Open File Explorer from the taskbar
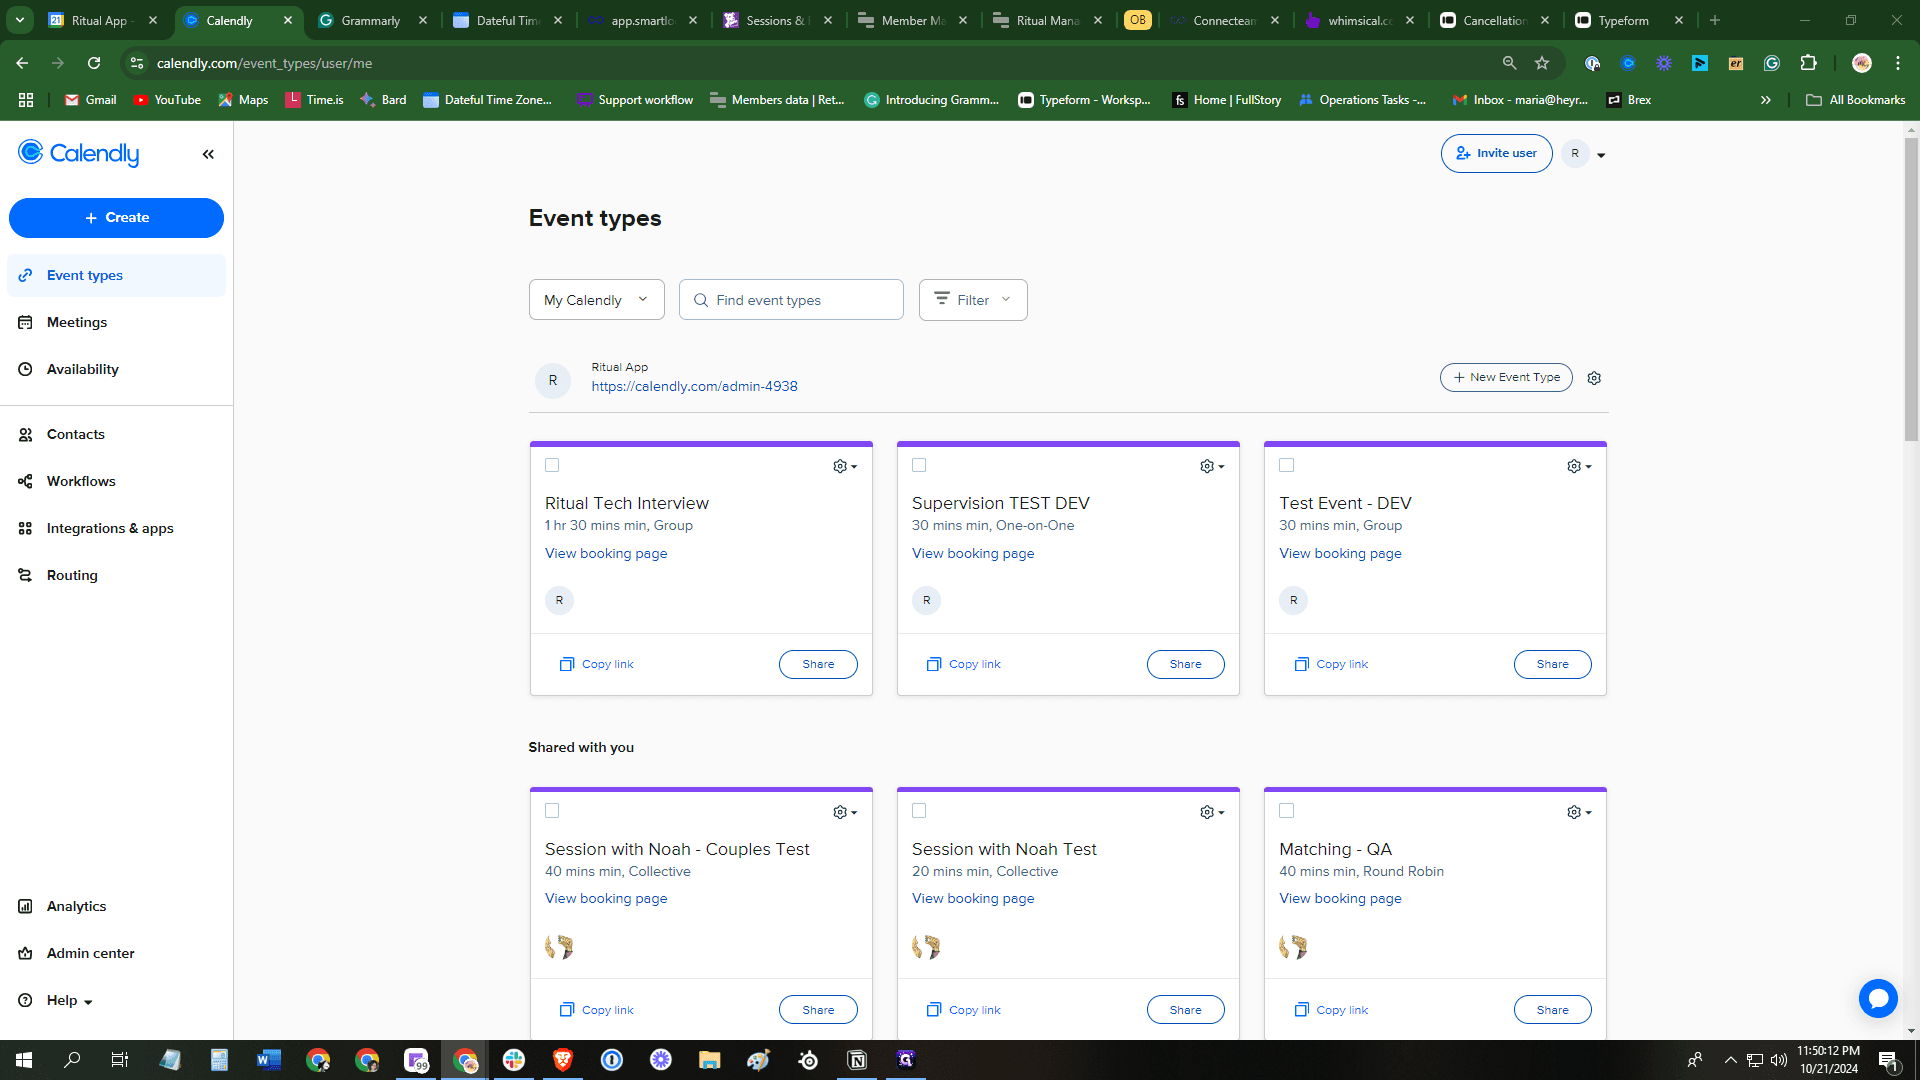 click(710, 1060)
